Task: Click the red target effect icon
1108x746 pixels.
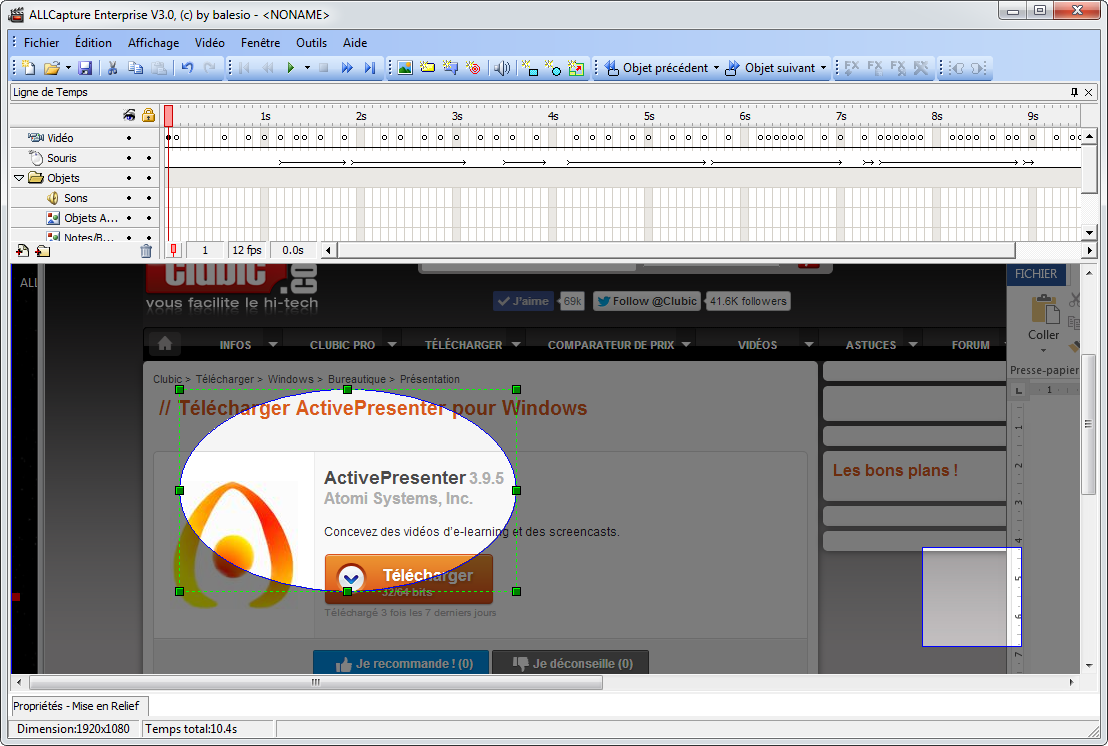Action: [473, 68]
